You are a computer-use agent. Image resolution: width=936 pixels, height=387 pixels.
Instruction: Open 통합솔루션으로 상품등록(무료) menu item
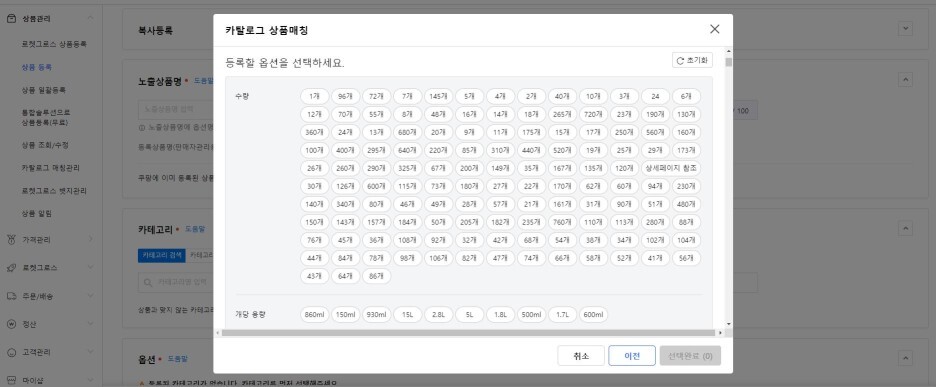[x=46, y=118]
